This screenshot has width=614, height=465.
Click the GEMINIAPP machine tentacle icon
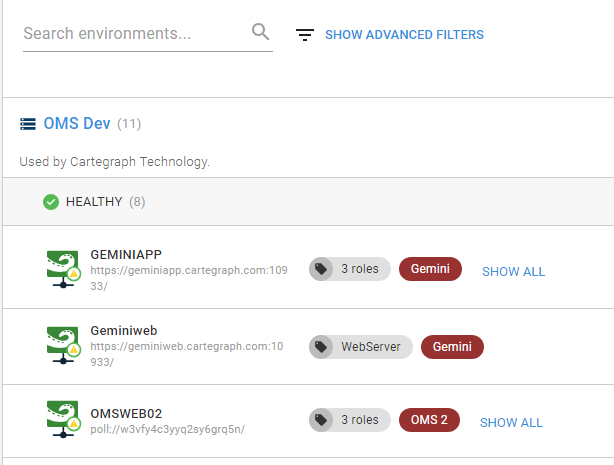(63, 270)
